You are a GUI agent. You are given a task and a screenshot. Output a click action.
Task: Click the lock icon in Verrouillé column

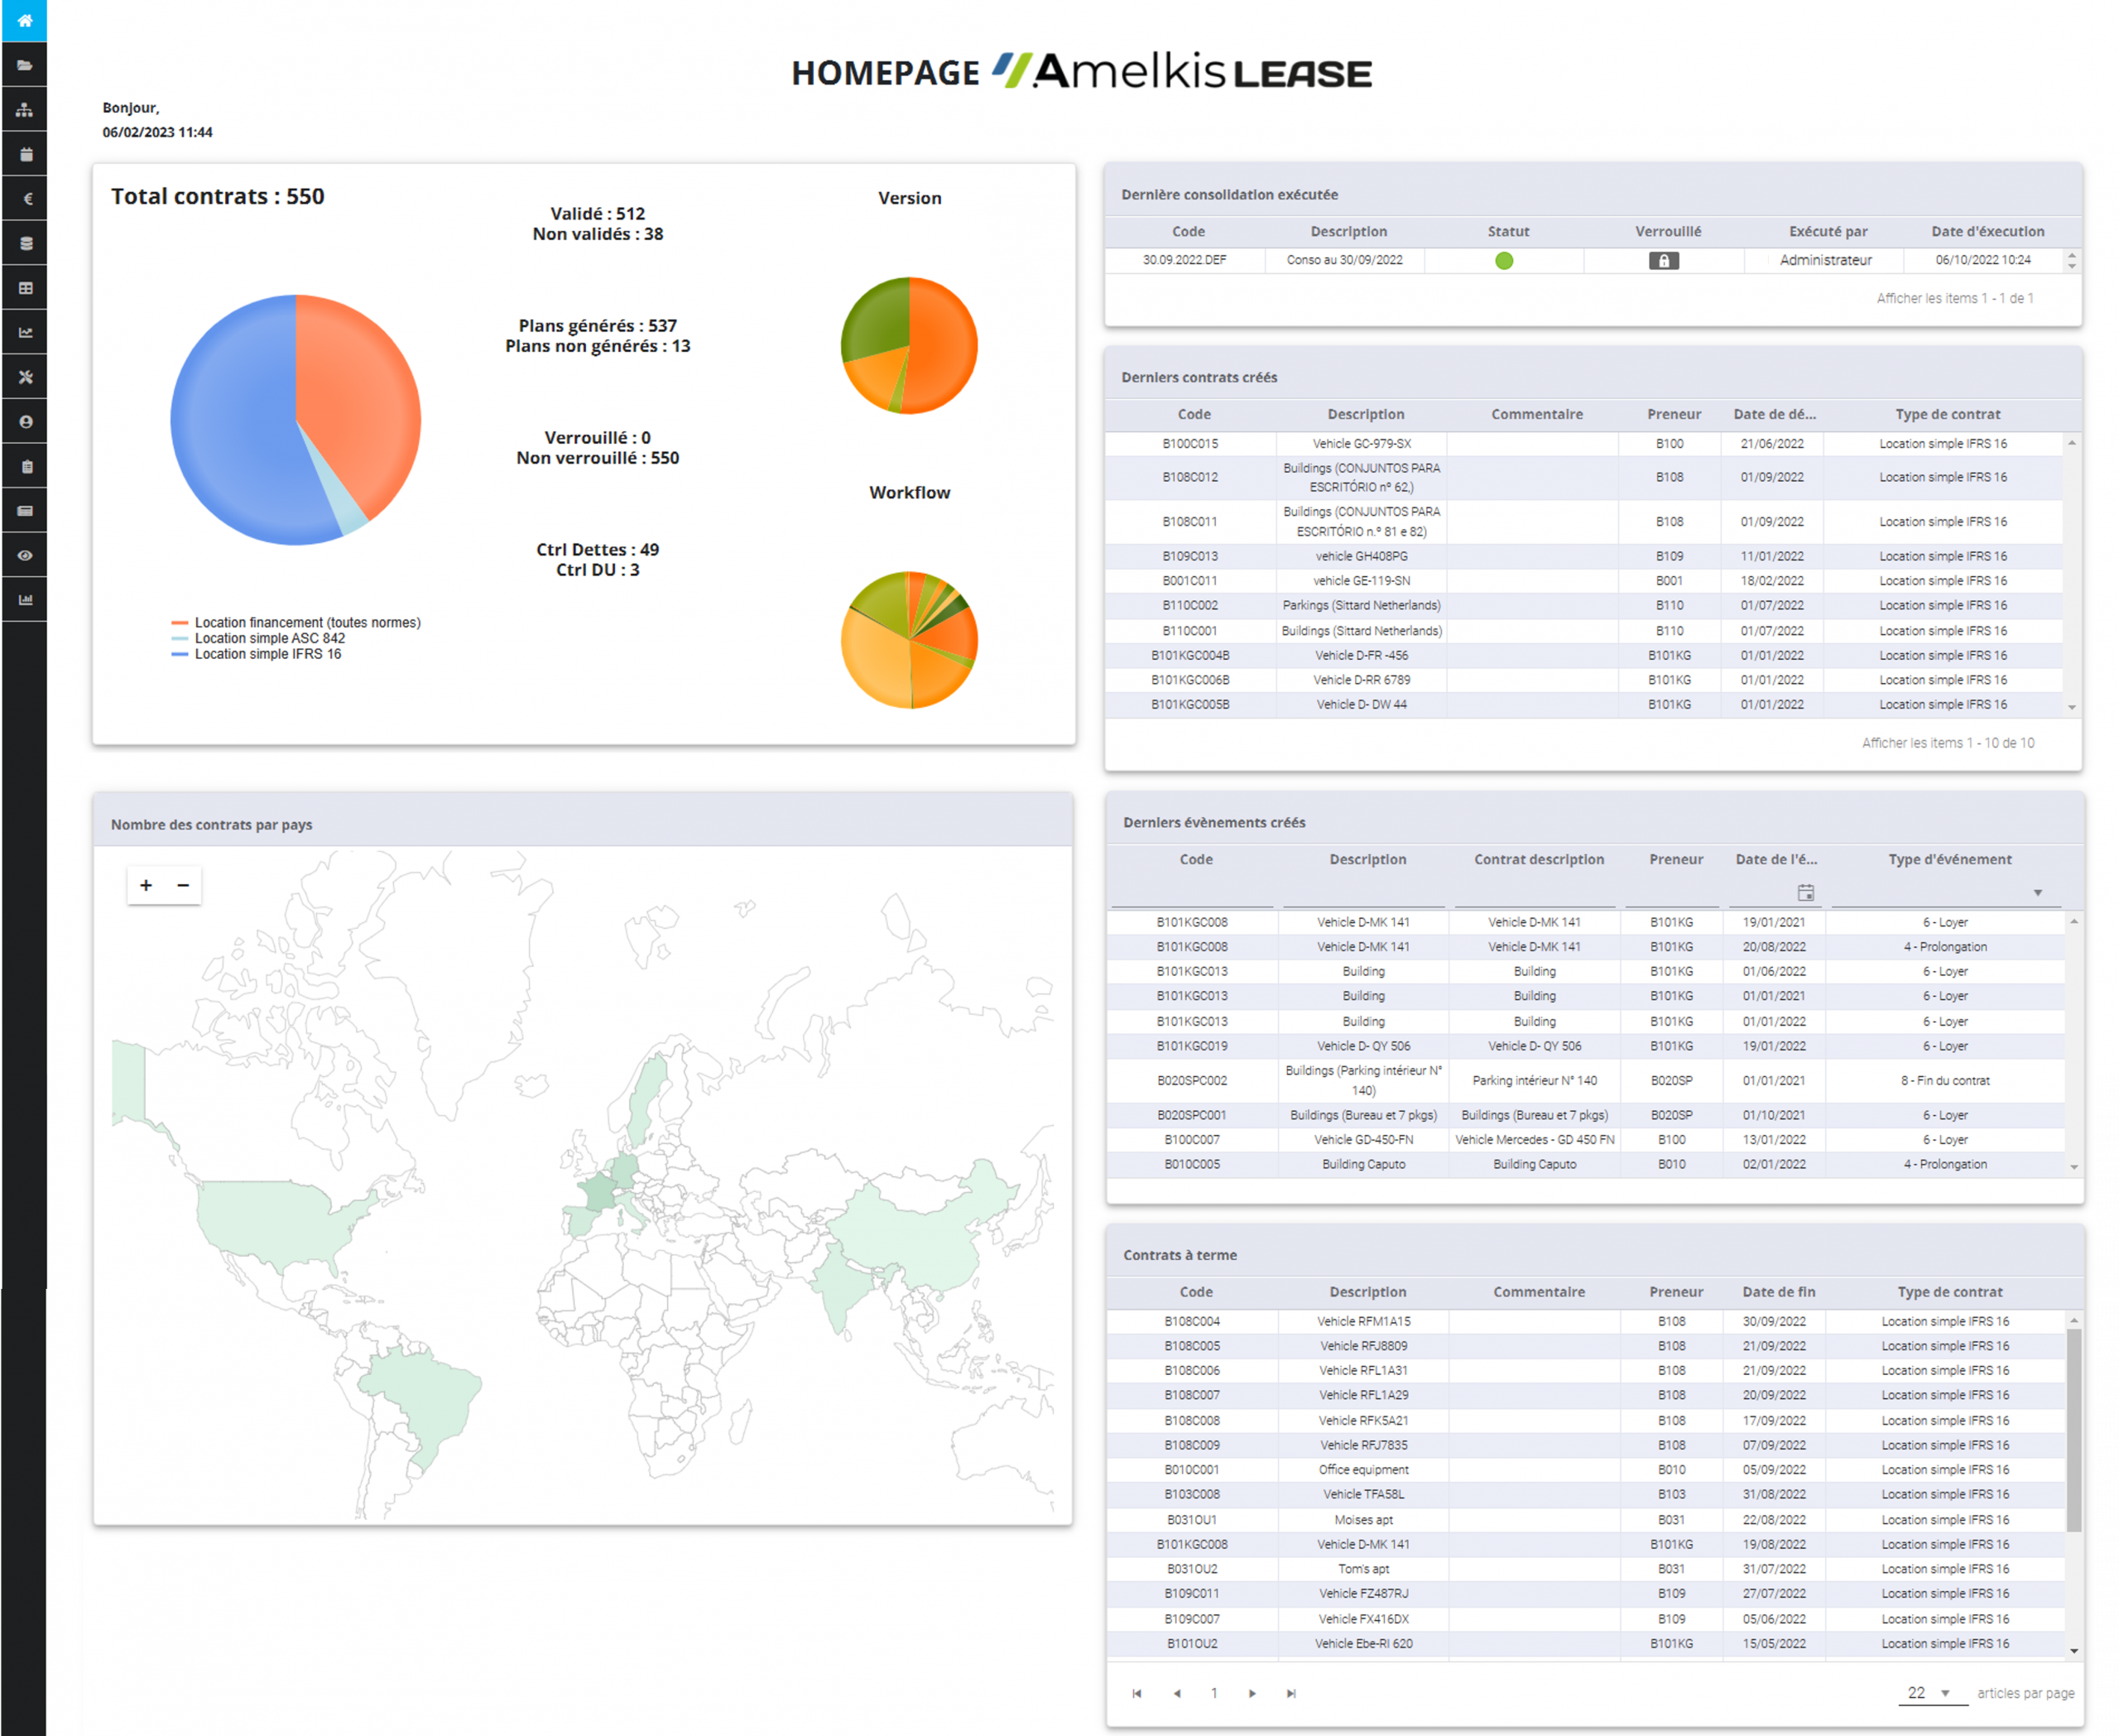1663,261
